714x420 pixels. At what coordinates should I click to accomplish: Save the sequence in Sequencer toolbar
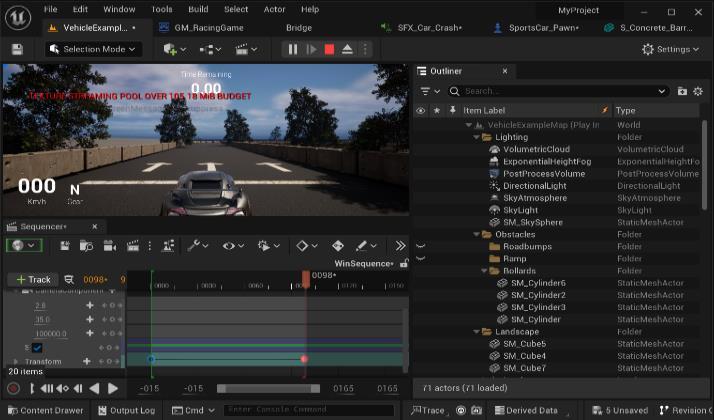click(x=65, y=246)
